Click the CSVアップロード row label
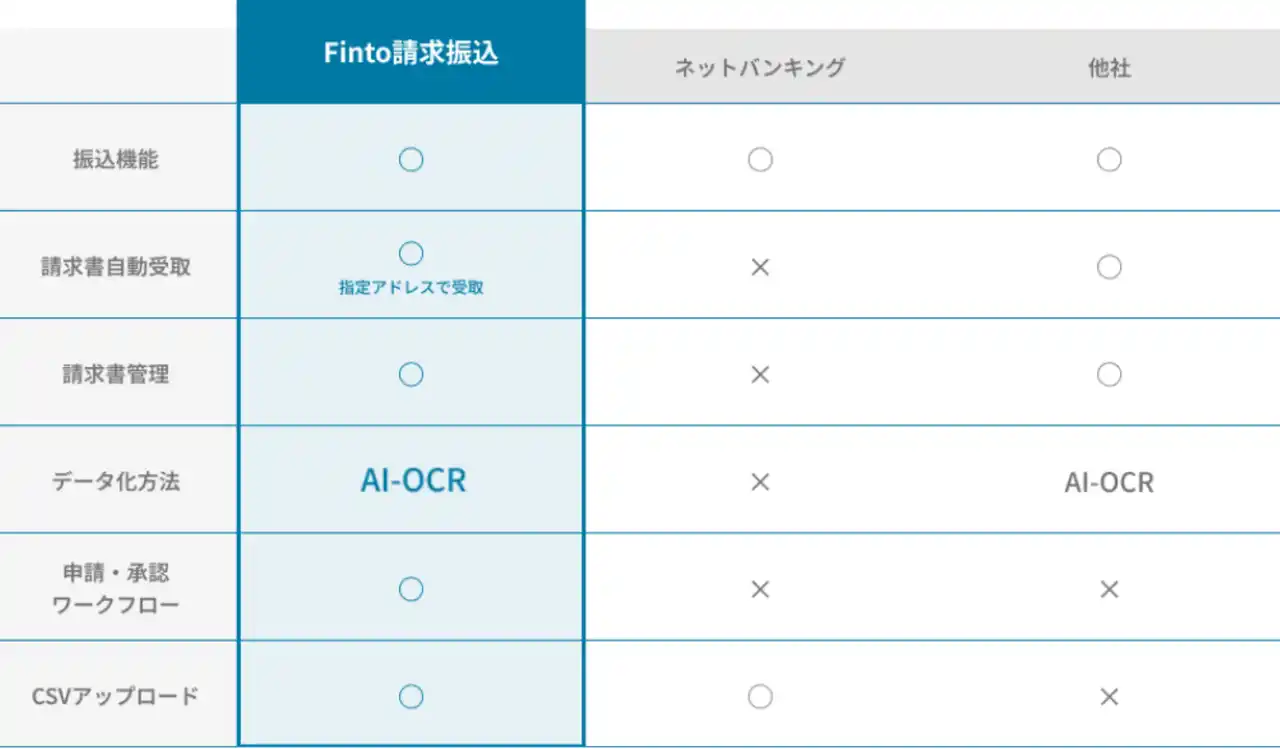Viewport: 1280px width, 749px height. tap(116, 697)
